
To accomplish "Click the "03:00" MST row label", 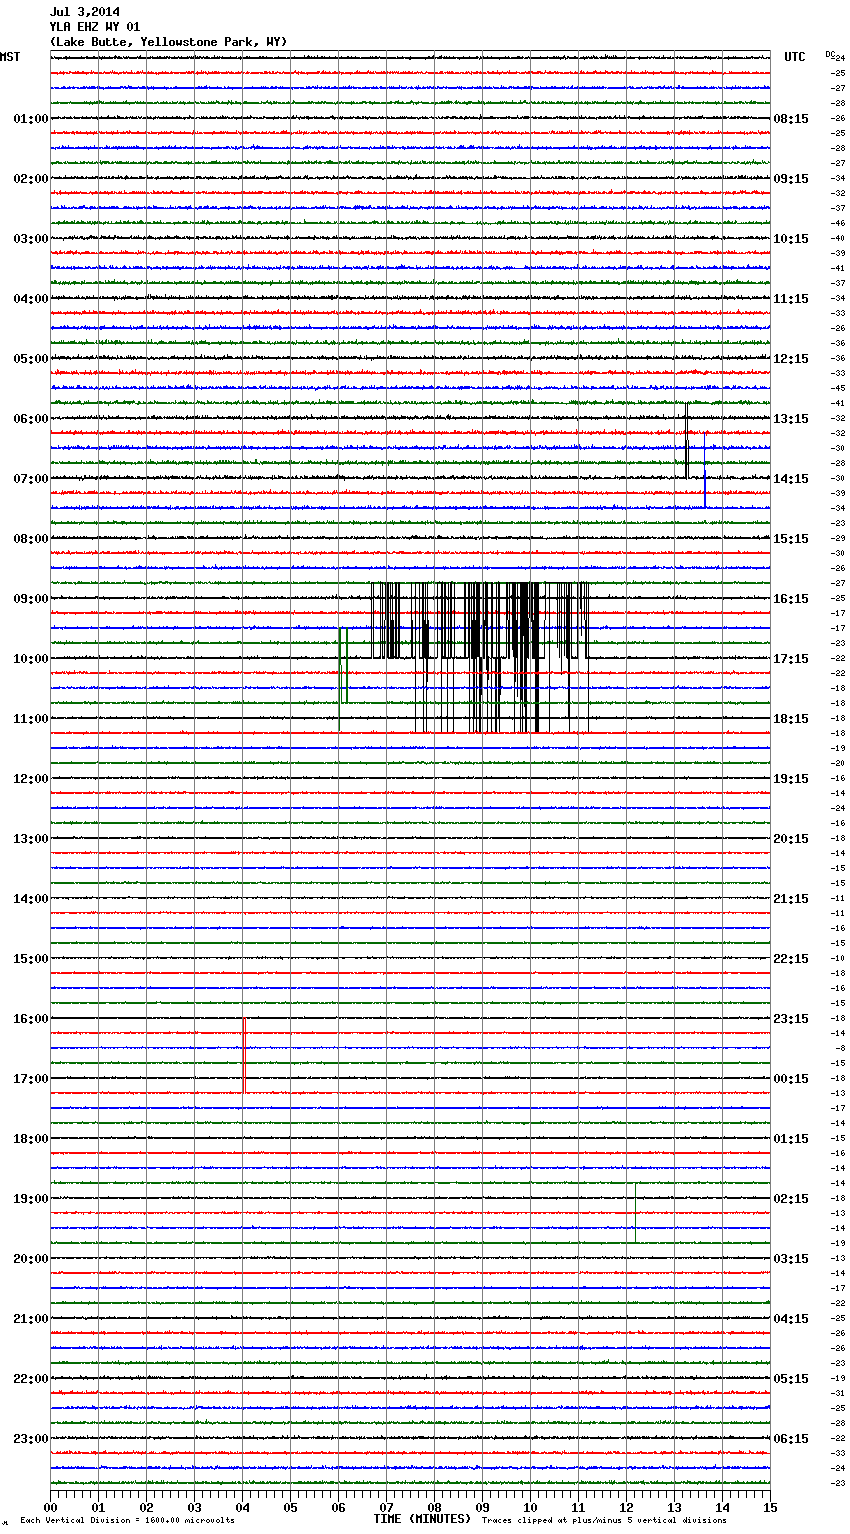I will [x=31, y=239].
